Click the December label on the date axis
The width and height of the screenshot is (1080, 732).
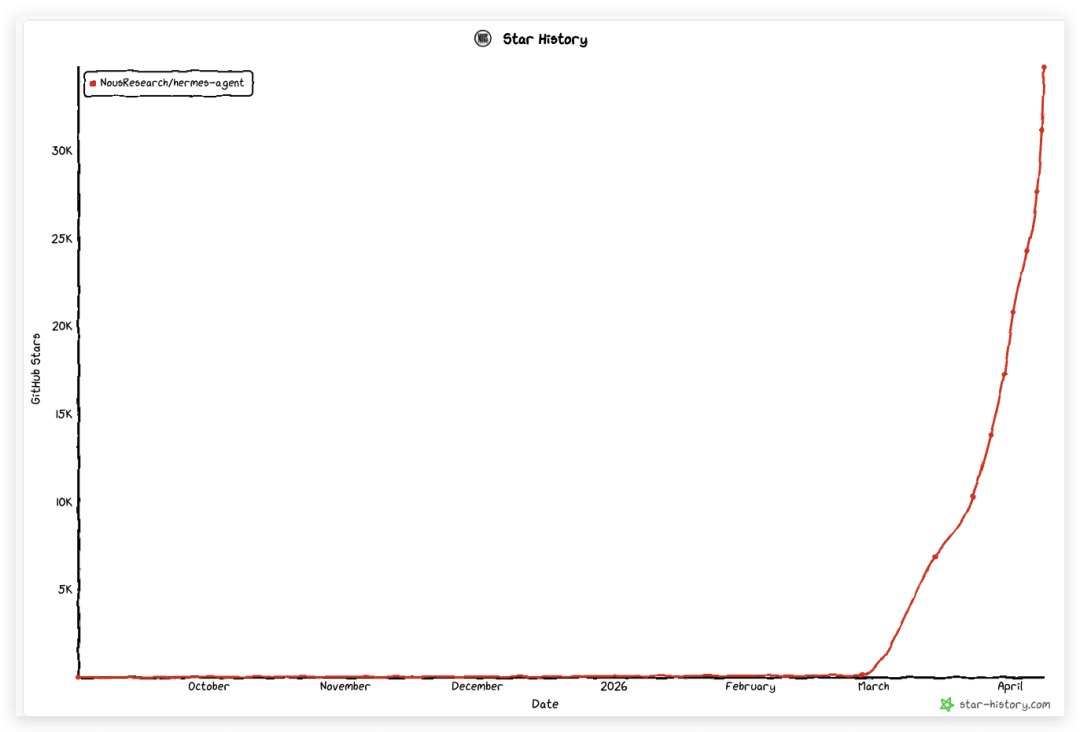(477, 687)
